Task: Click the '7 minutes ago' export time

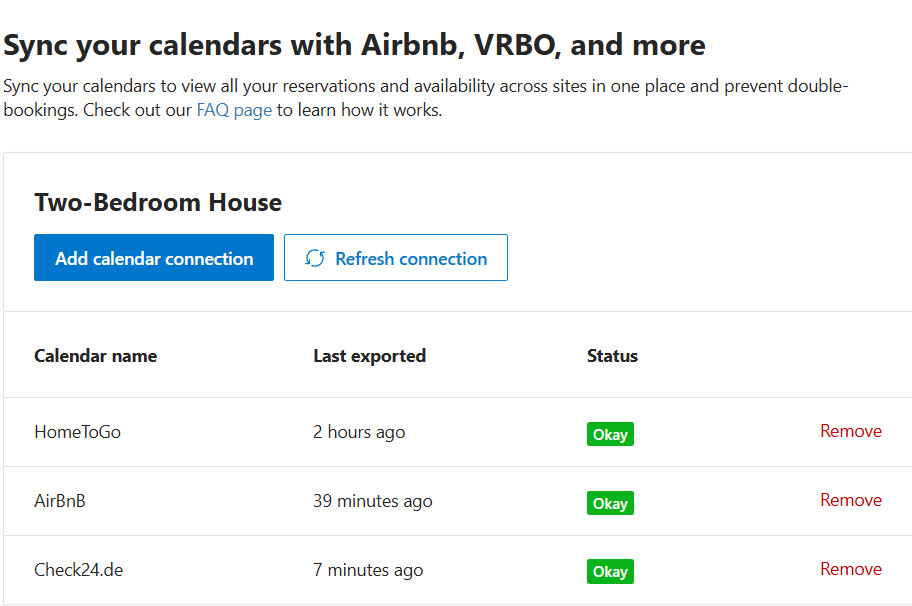Action: click(368, 570)
